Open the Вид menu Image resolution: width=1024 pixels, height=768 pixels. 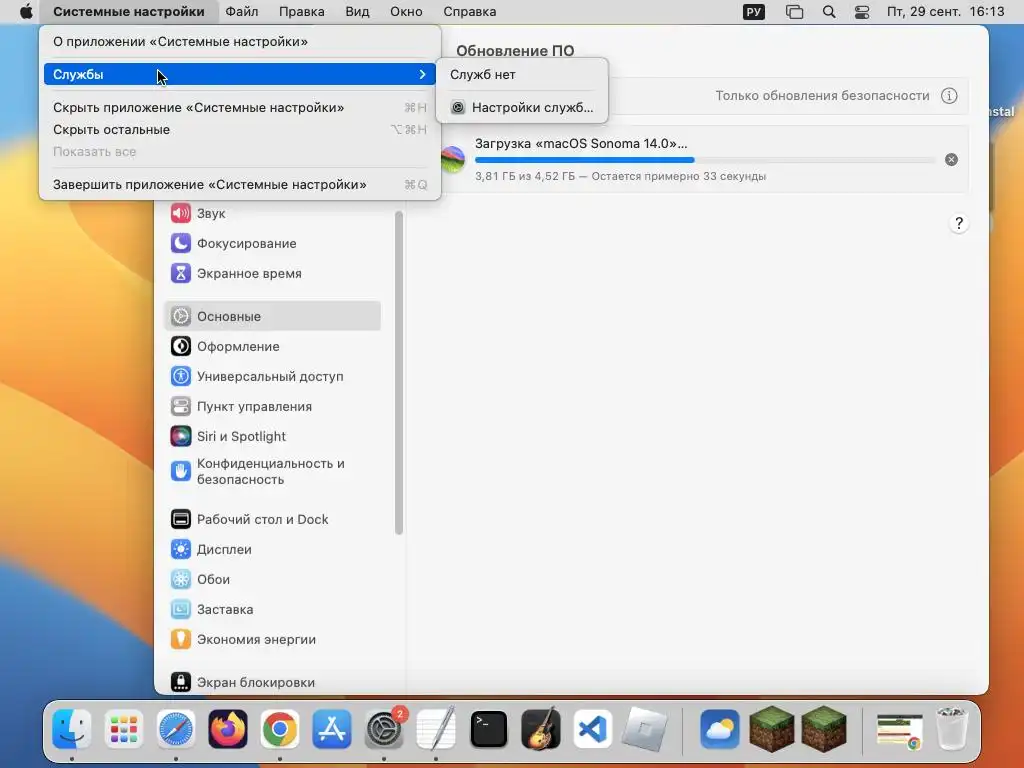point(357,12)
